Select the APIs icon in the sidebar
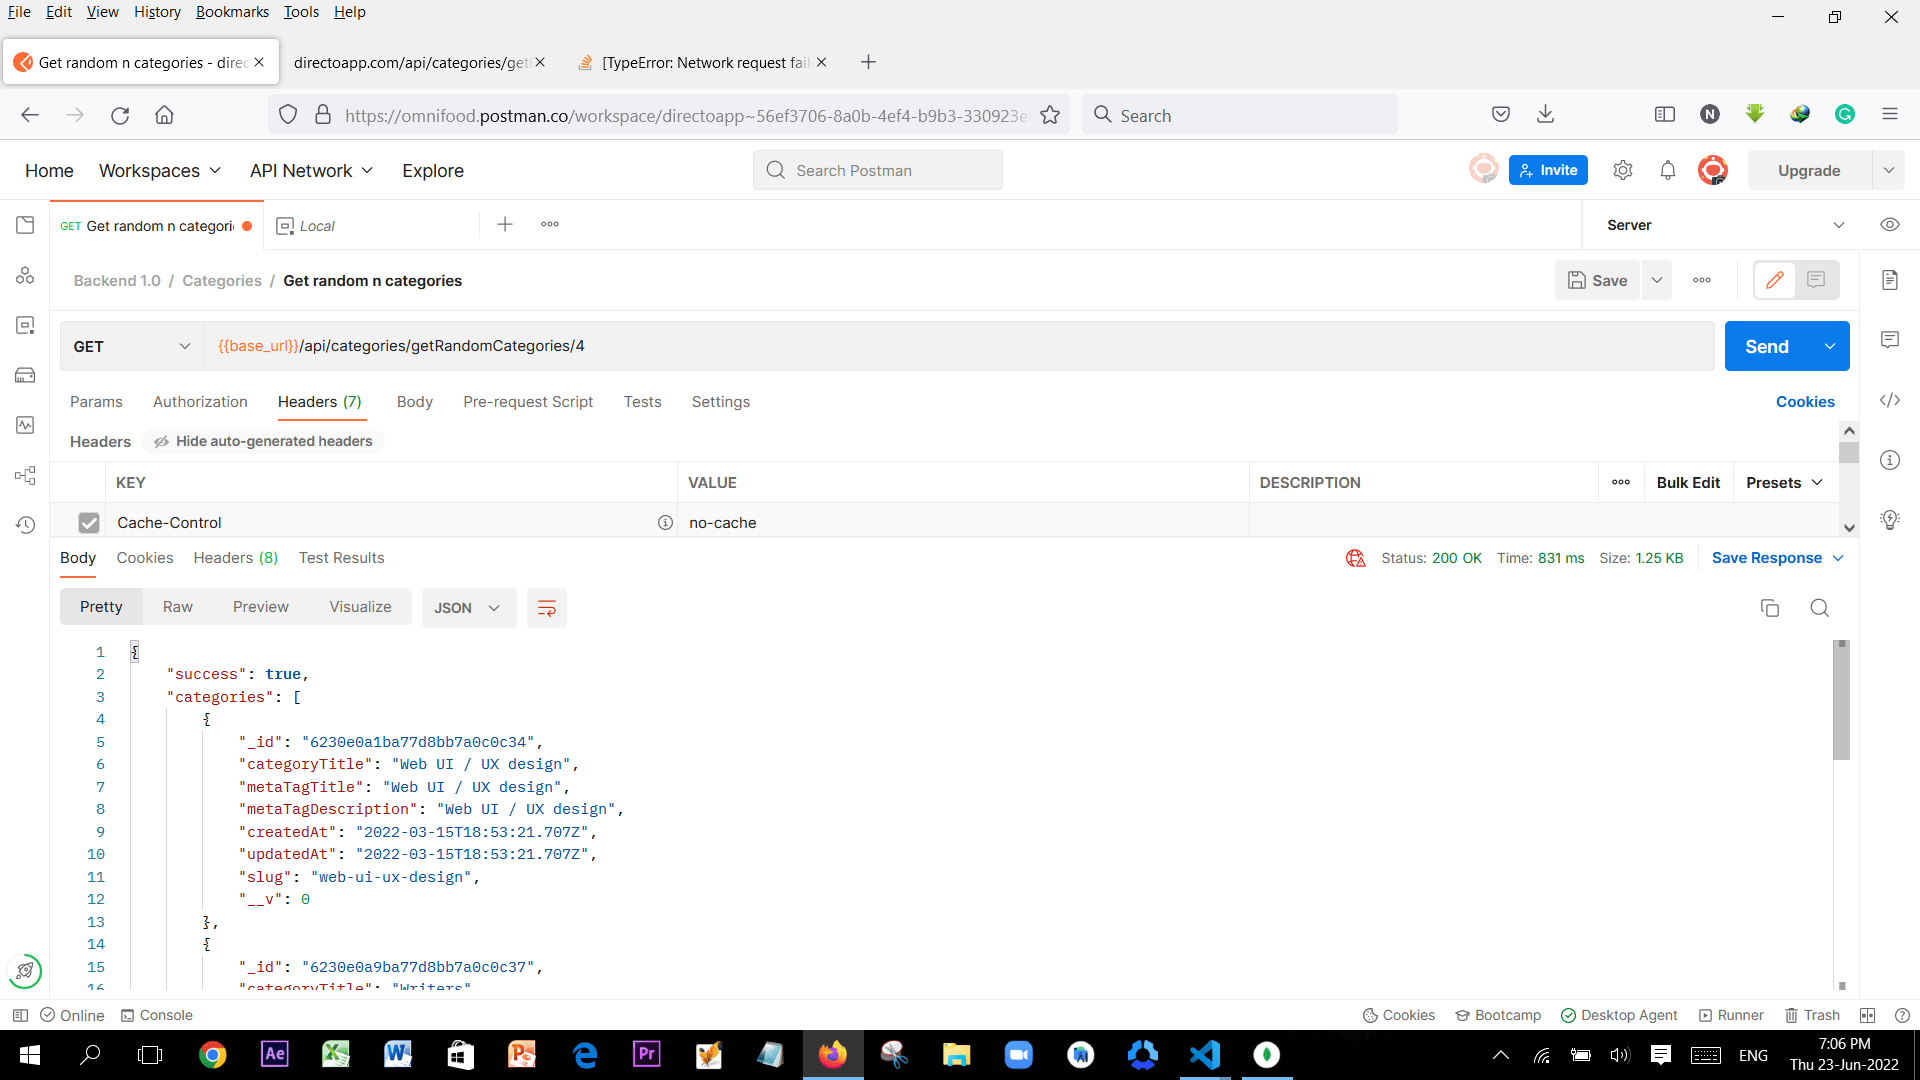 coord(25,275)
